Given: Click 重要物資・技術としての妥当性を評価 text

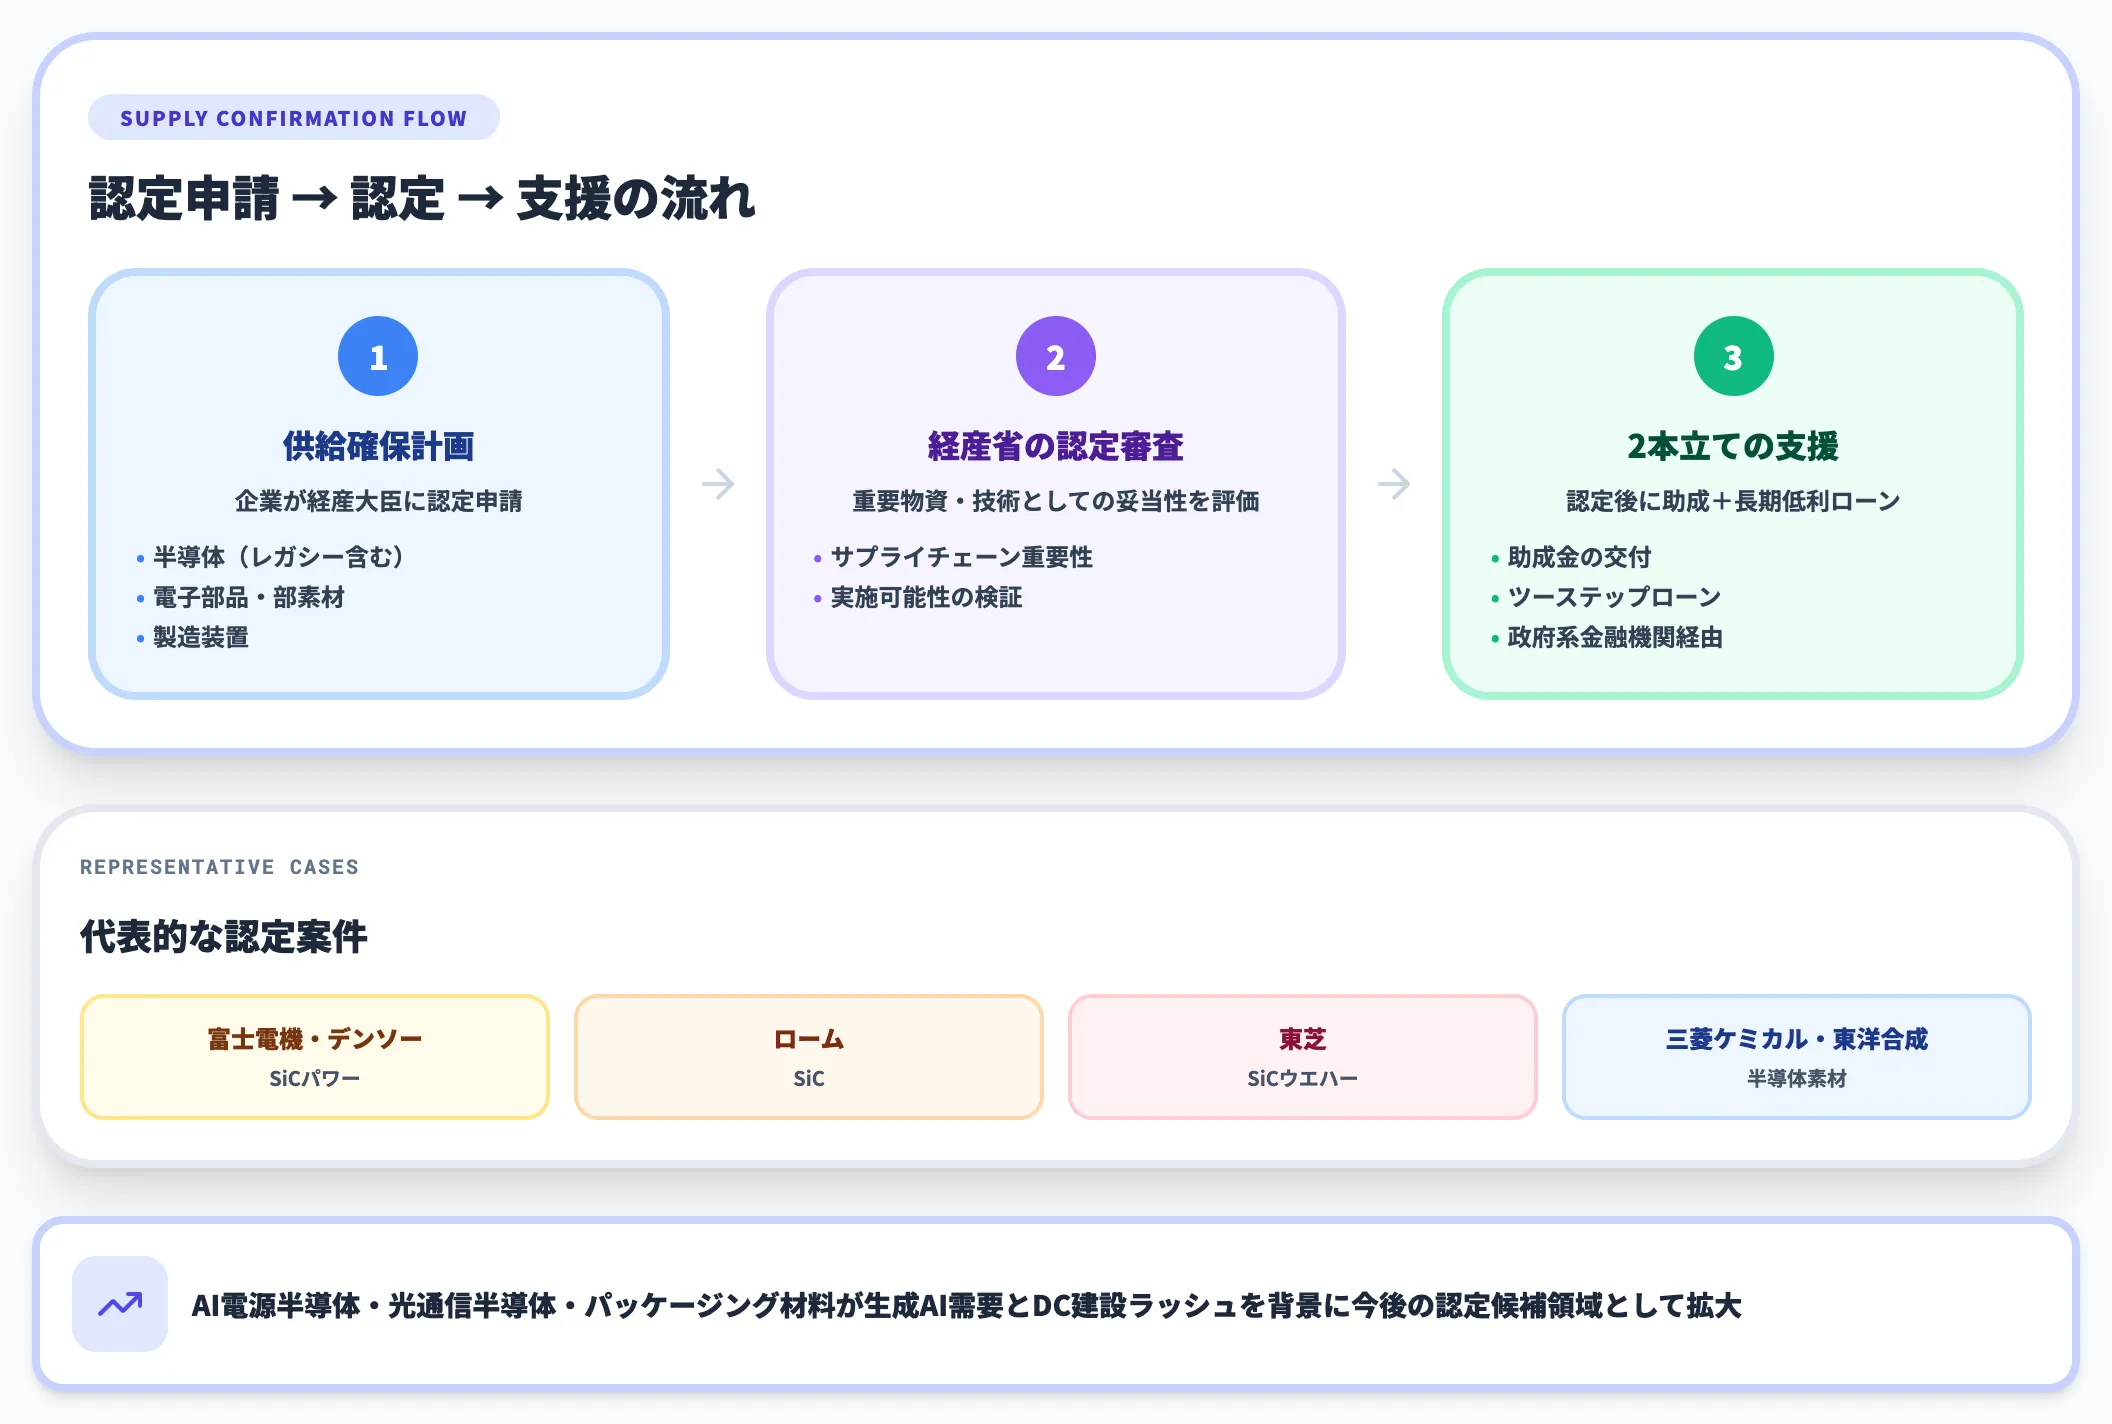Looking at the screenshot, I should click(1056, 501).
